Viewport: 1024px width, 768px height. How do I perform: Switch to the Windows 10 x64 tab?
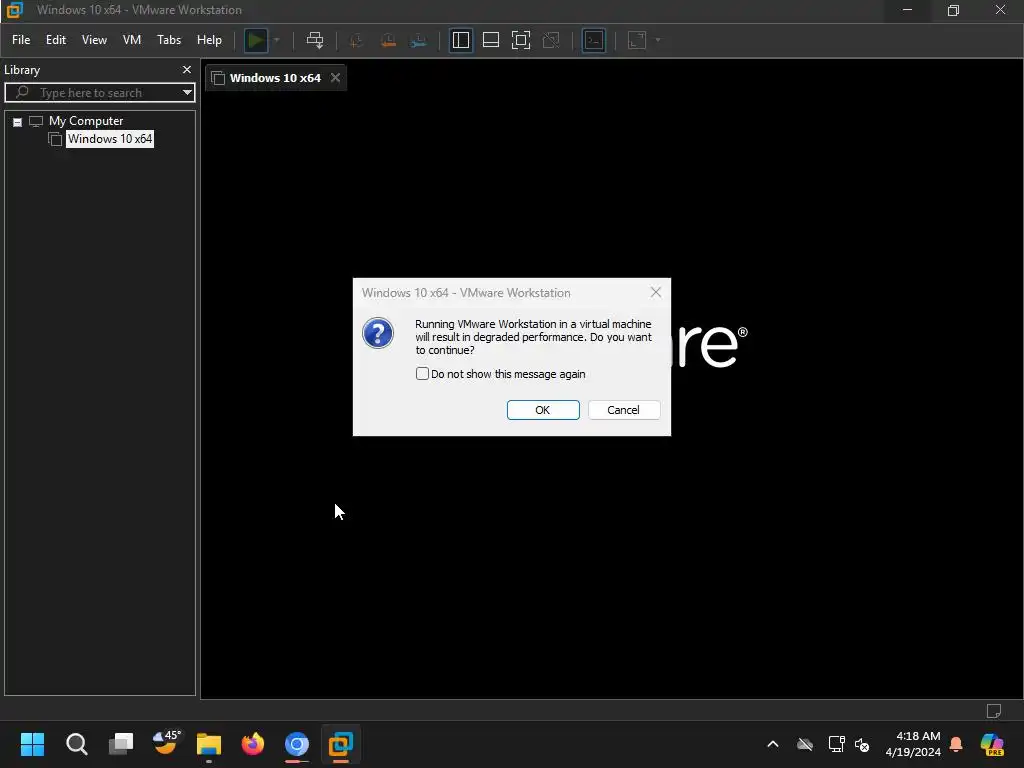pyautogui.click(x=274, y=78)
